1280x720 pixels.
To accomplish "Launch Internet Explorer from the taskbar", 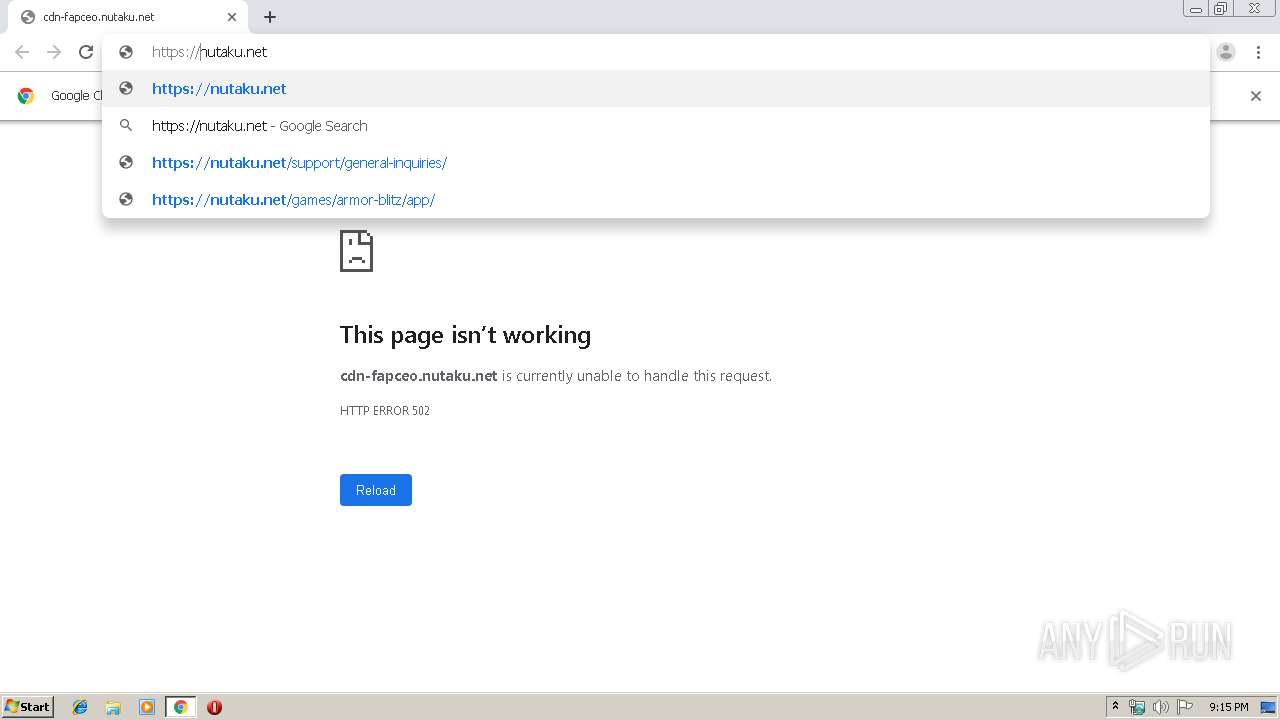I will click(x=80, y=707).
